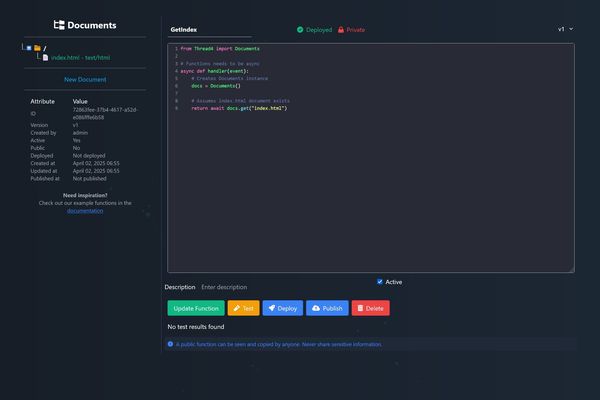Image resolution: width=600 pixels, height=400 pixels.
Task: Click the blue Deploy button
Action: [282, 308]
